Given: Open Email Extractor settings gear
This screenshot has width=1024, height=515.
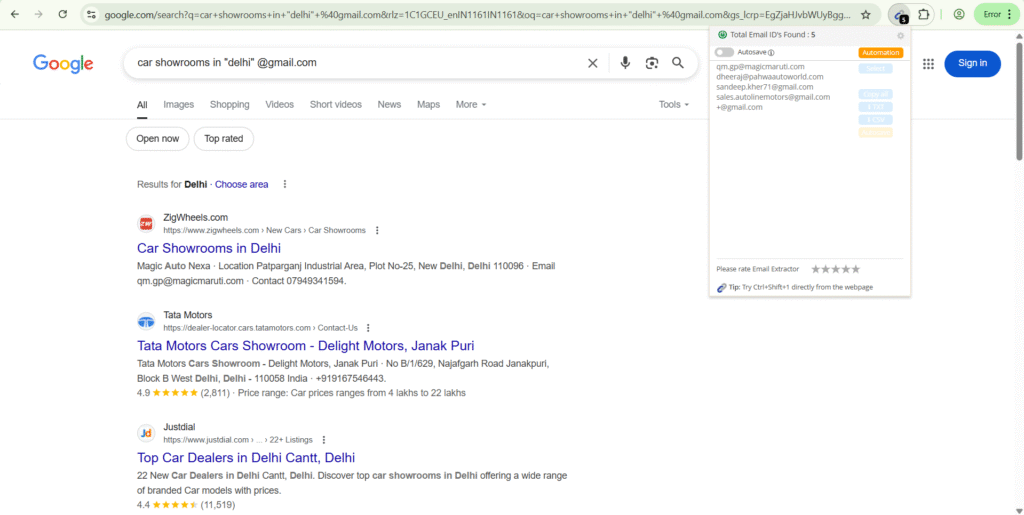Looking at the screenshot, I should pyautogui.click(x=901, y=35).
